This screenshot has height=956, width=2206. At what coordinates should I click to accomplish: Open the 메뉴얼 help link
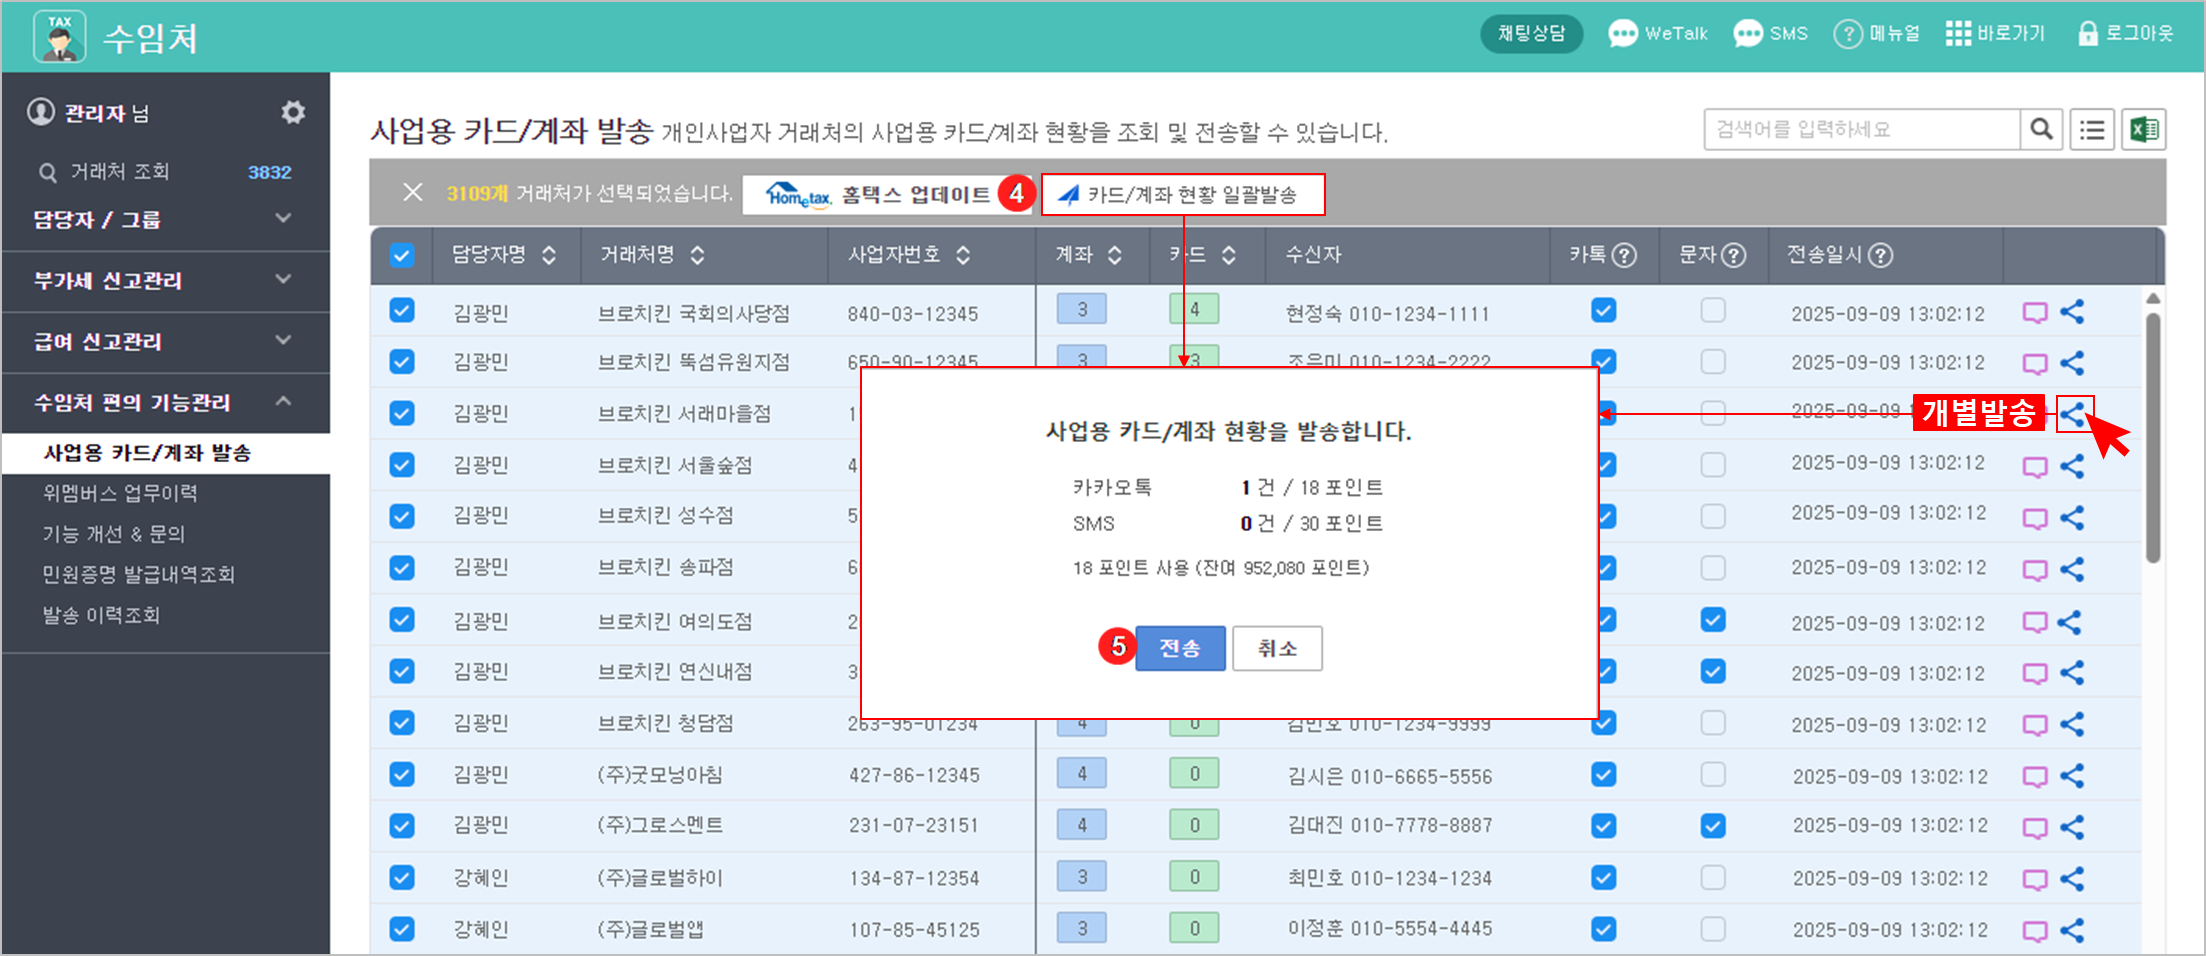point(1876,33)
